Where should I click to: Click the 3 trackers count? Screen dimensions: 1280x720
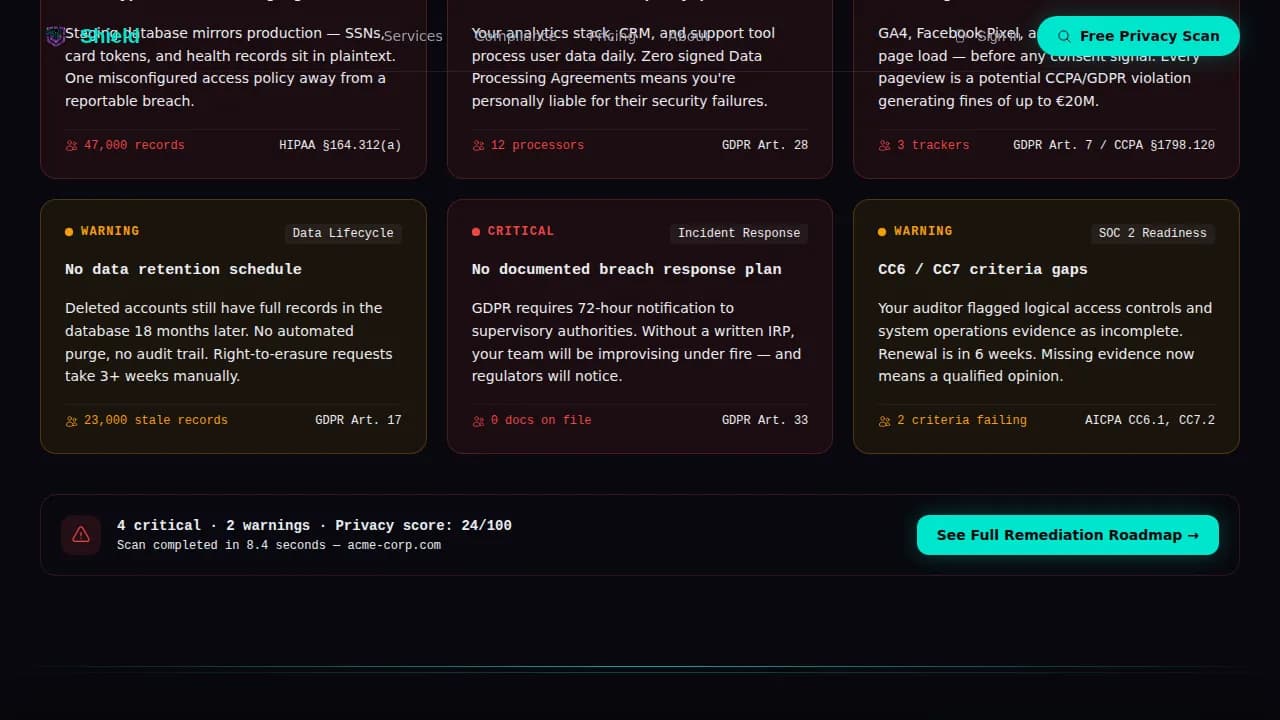(x=933, y=145)
